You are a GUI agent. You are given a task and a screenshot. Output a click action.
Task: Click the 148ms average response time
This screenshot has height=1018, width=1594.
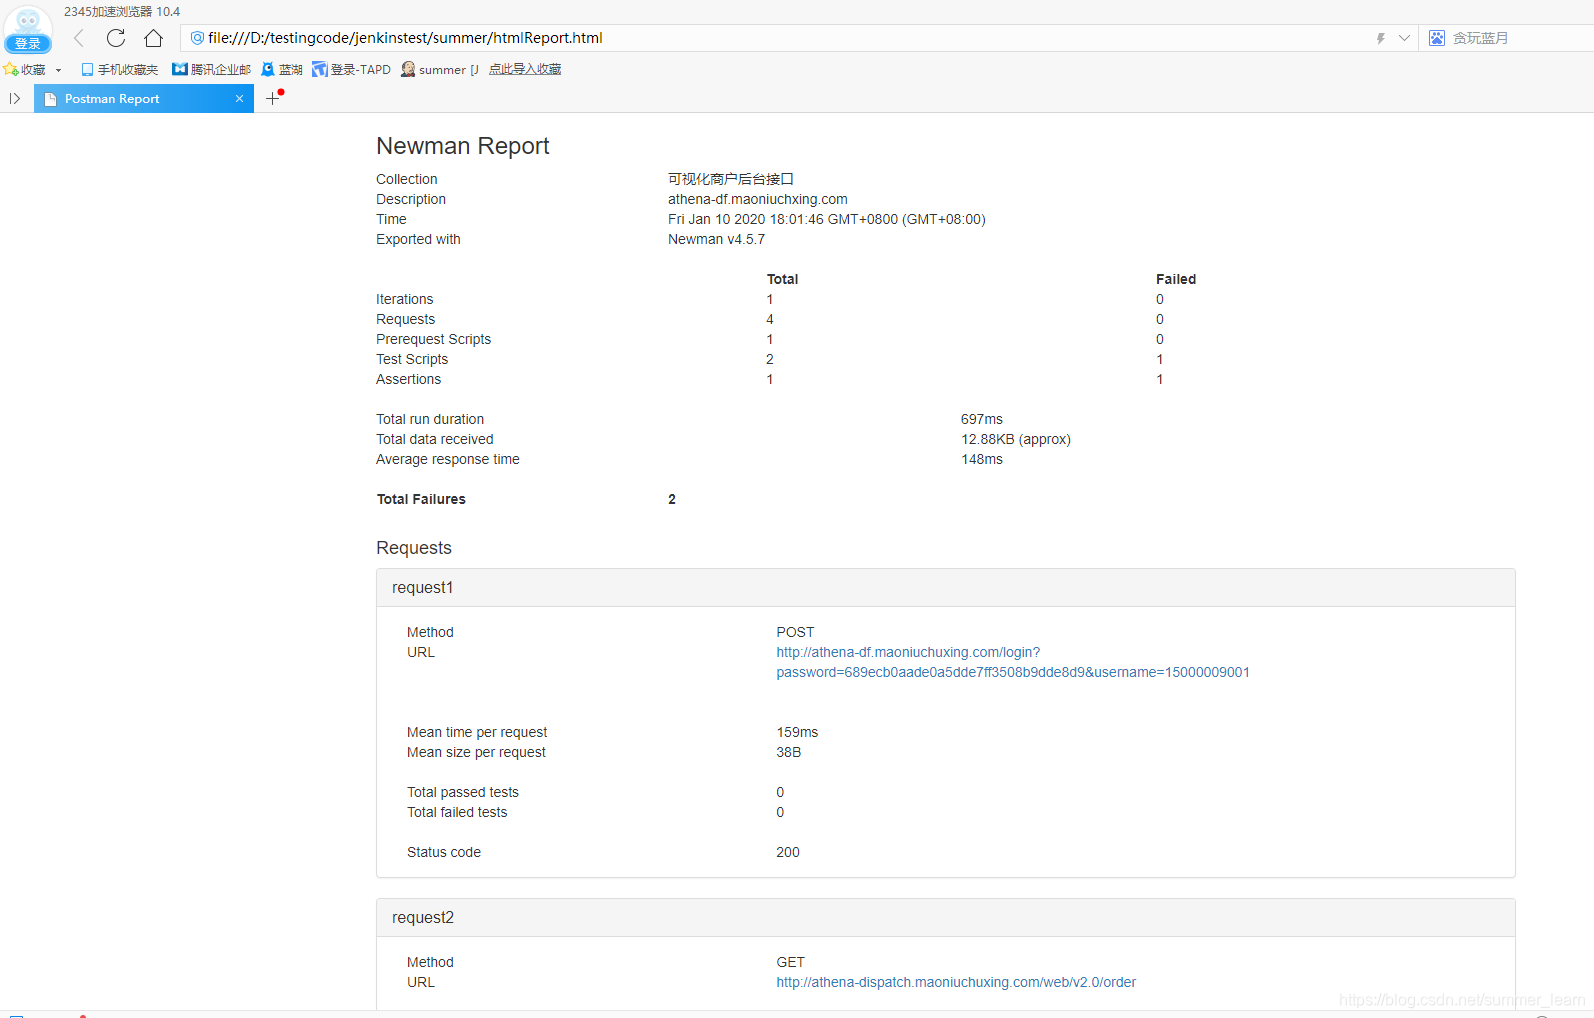tap(982, 459)
